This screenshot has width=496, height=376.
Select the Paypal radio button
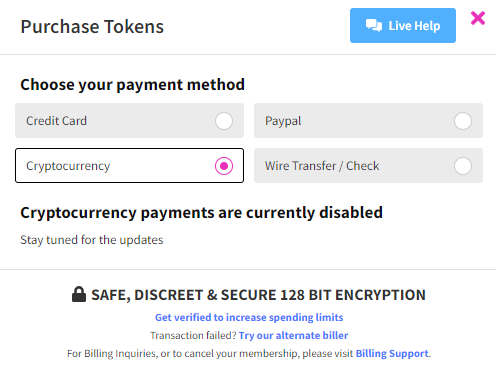tap(463, 121)
